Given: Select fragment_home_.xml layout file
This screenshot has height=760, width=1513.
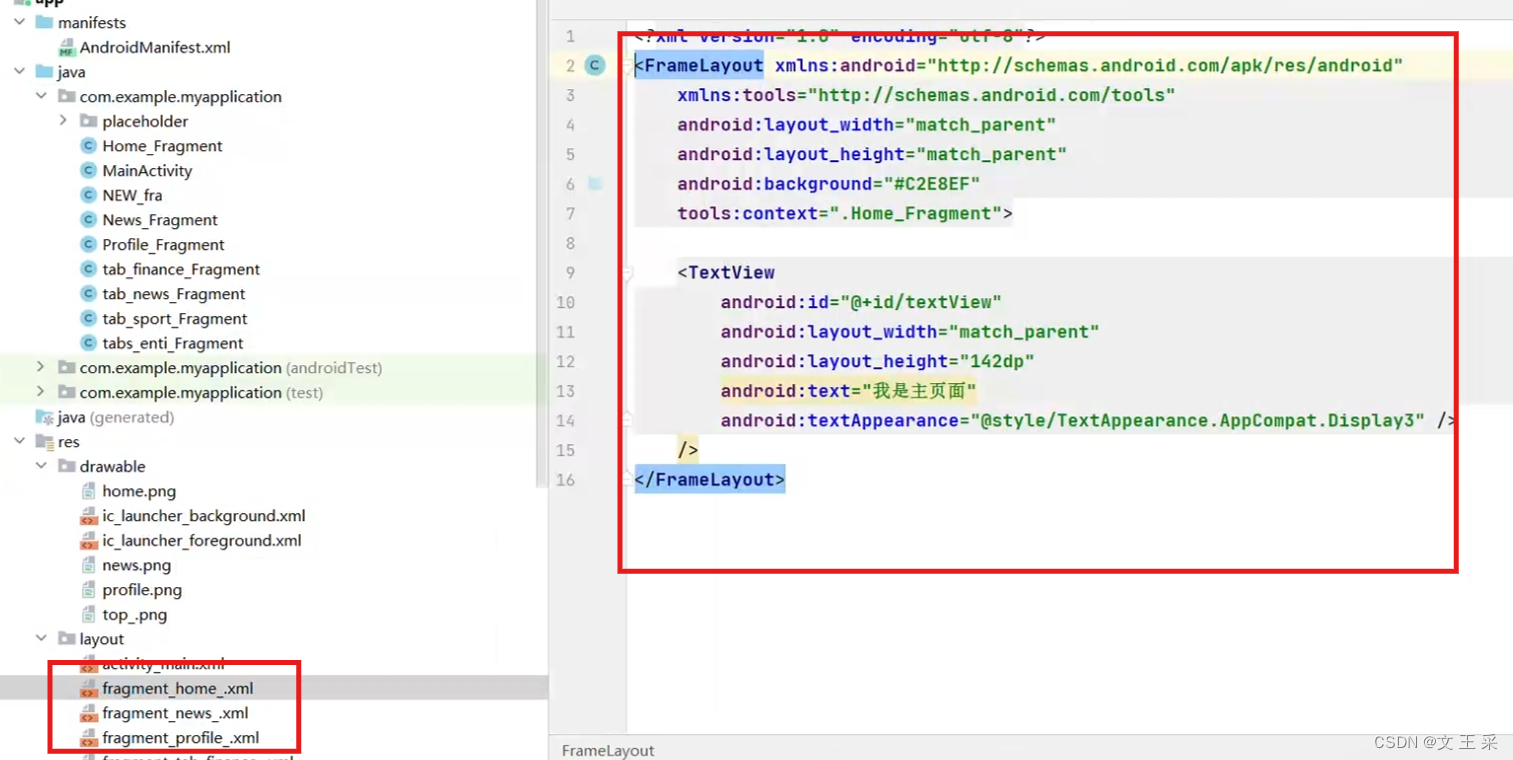Looking at the screenshot, I should (x=178, y=688).
